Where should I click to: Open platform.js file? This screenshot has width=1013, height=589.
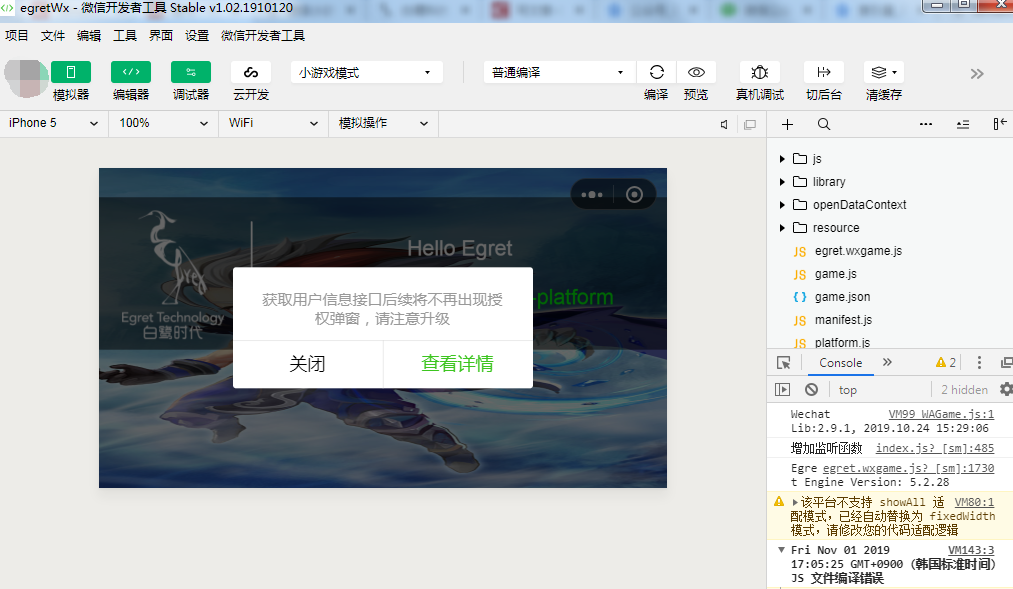(842, 342)
